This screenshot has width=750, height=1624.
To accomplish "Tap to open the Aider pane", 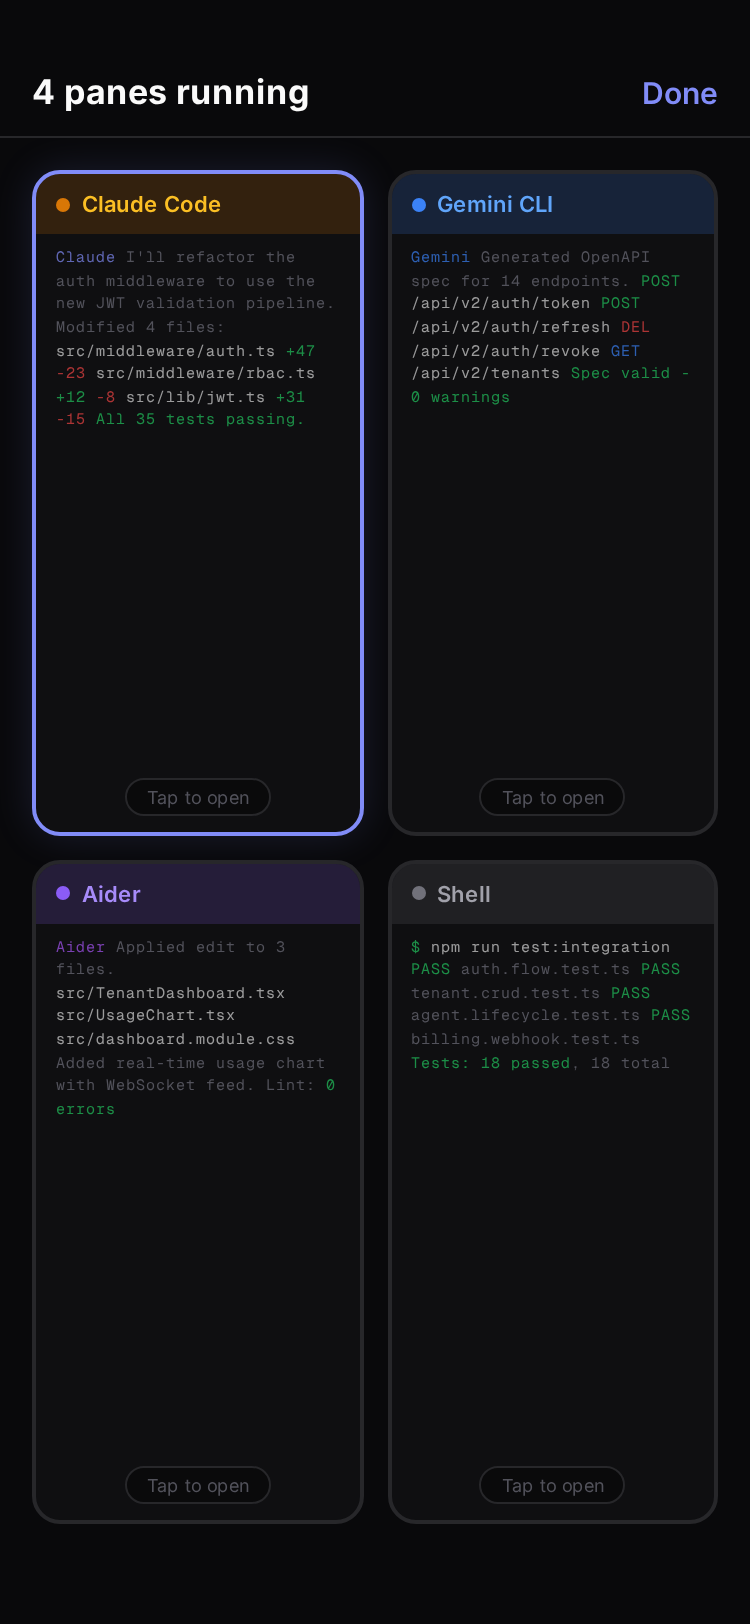I will (x=197, y=1485).
